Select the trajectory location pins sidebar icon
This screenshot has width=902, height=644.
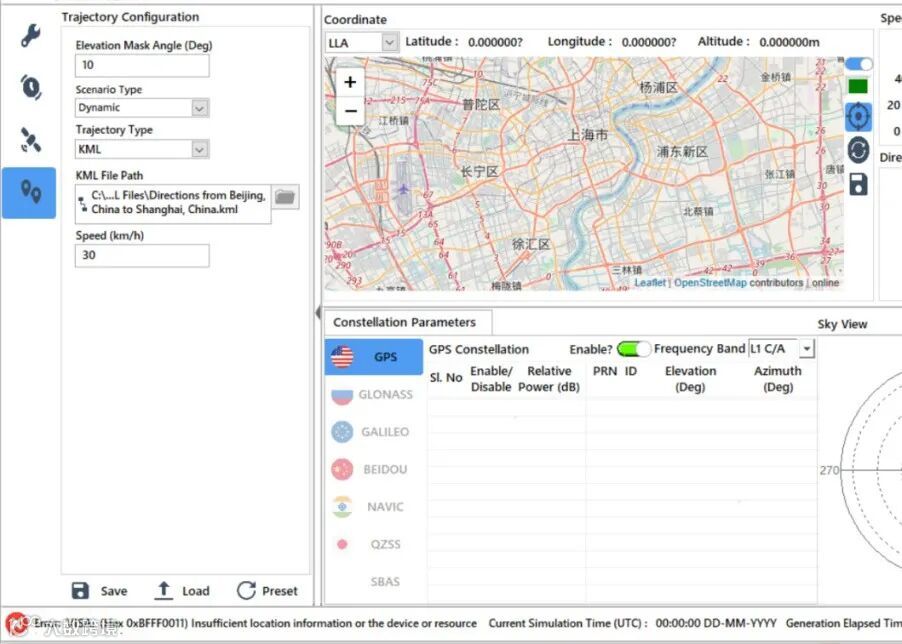coord(29,193)
